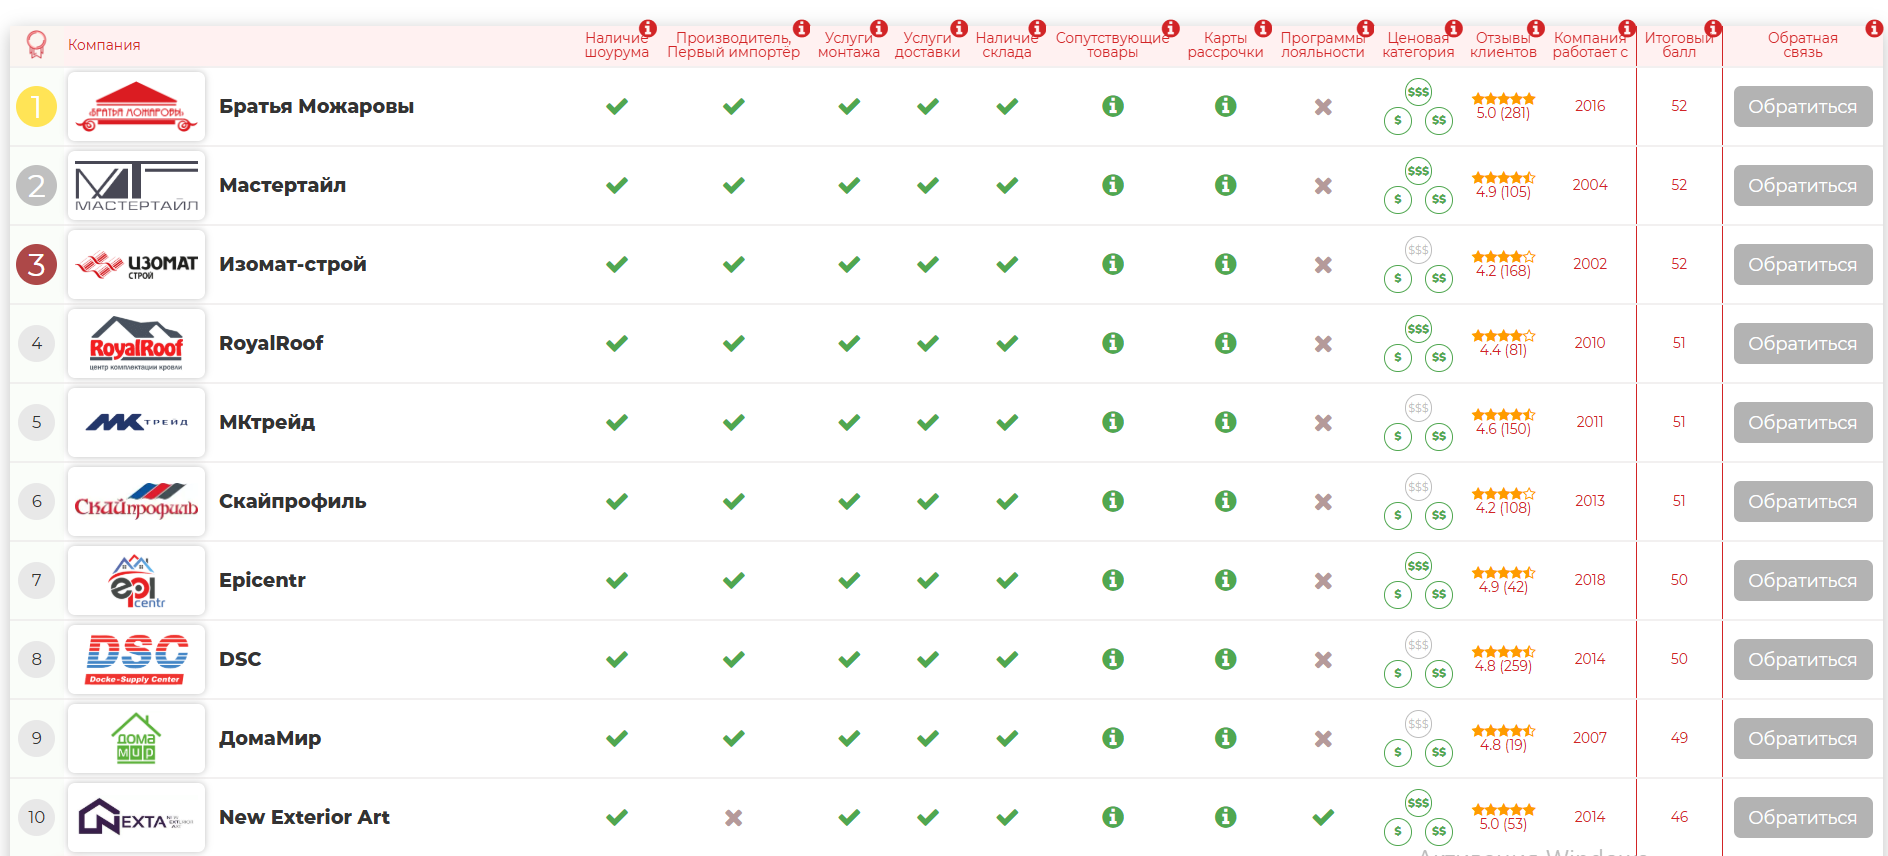The height and width of the screenshot is (856, 1888).
Task: Click Обратиться button for Братья Можаровы
Action: pos(1803,106)
